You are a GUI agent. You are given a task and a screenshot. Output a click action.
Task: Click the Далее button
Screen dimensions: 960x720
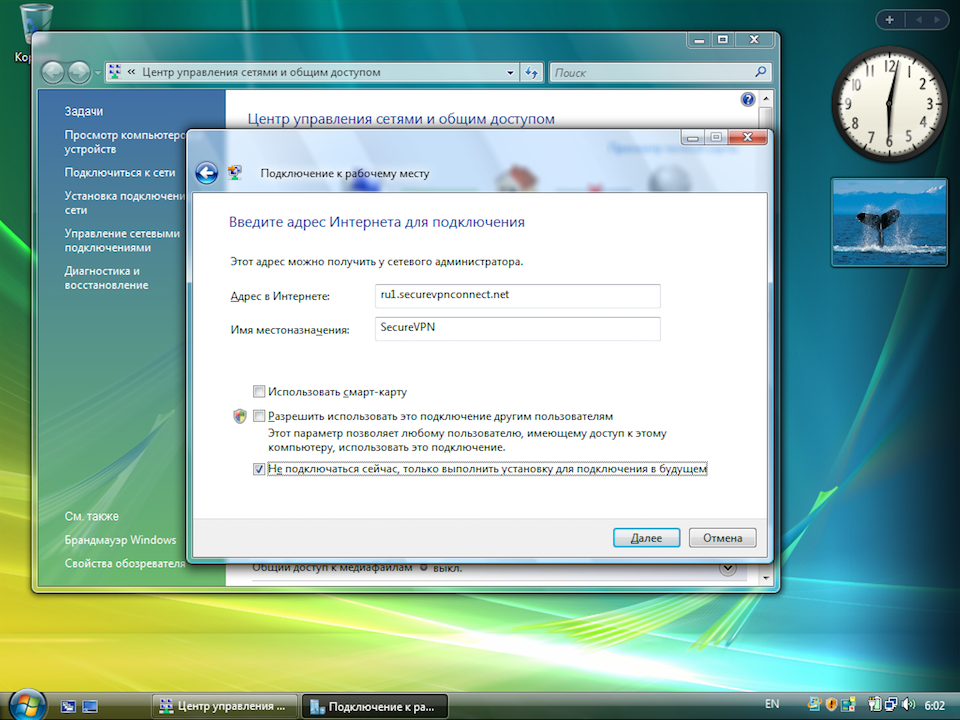click(647, 538)
